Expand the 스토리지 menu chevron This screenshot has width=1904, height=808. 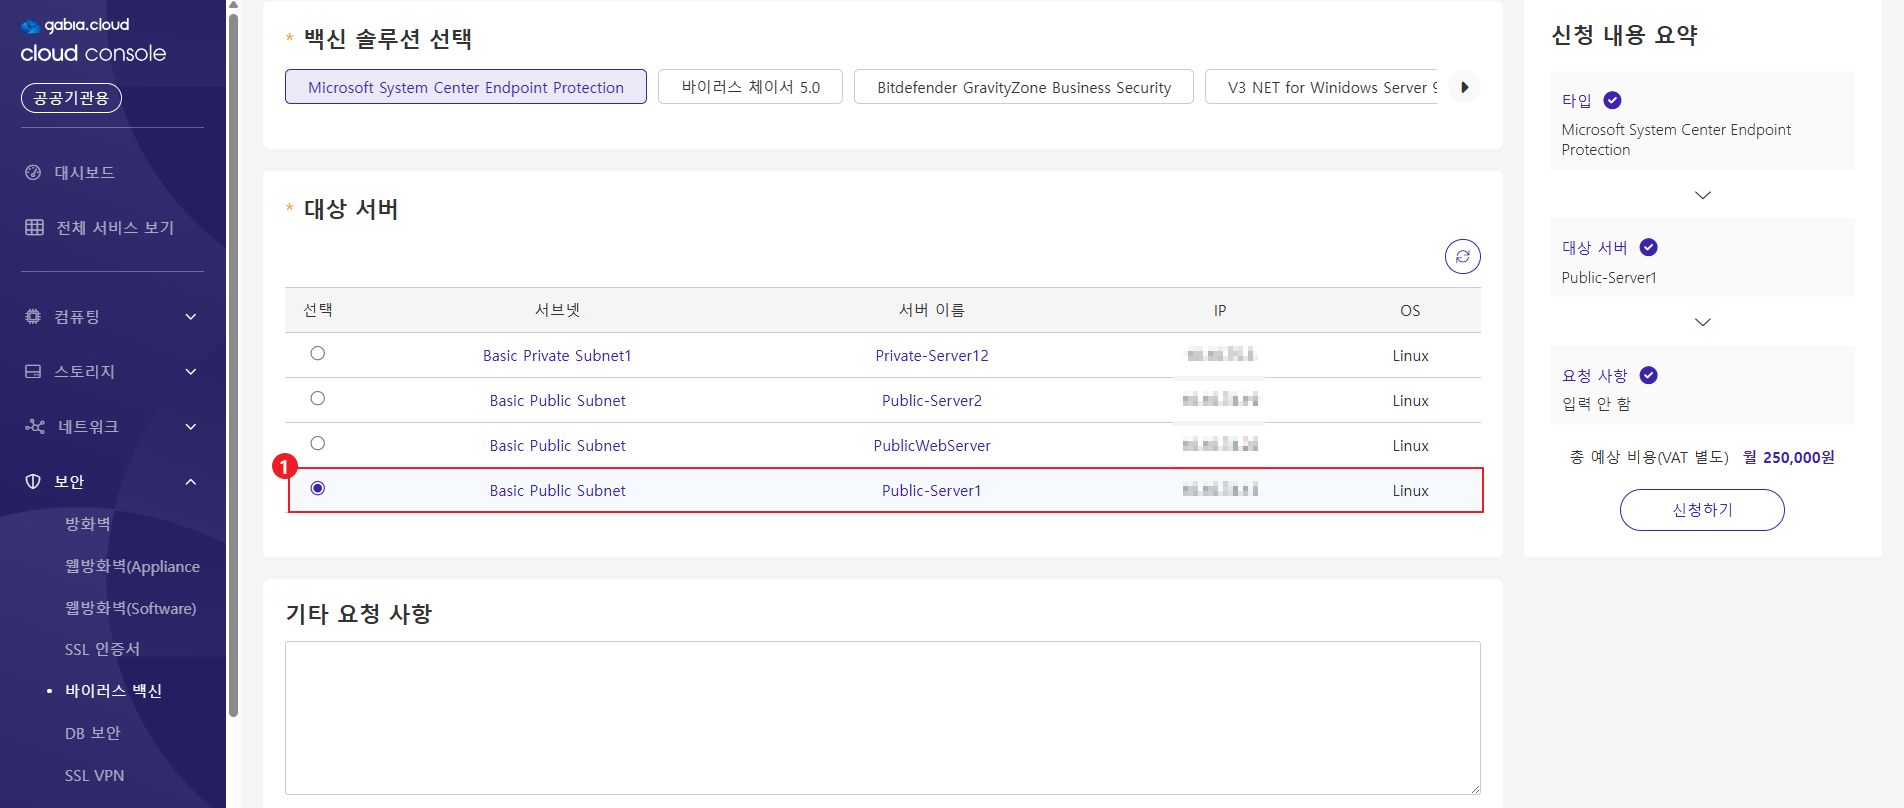coord(191,372)
